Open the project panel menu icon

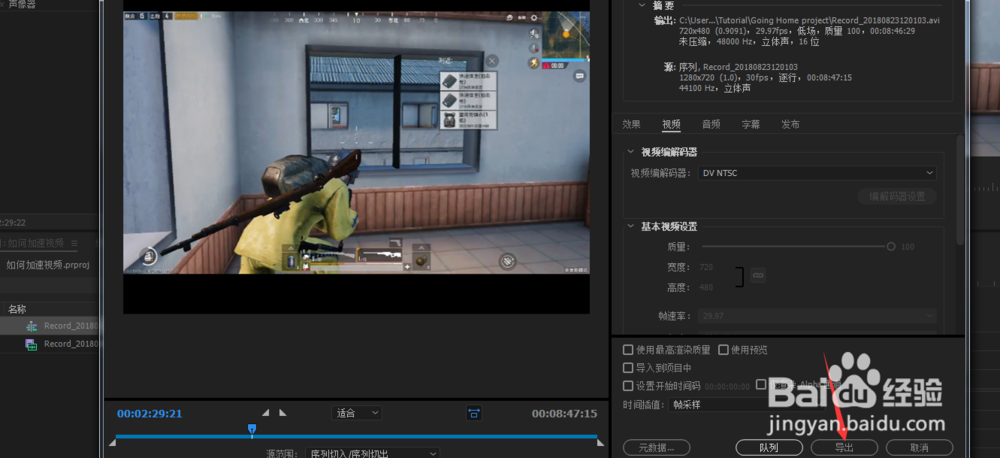point(74,242)
